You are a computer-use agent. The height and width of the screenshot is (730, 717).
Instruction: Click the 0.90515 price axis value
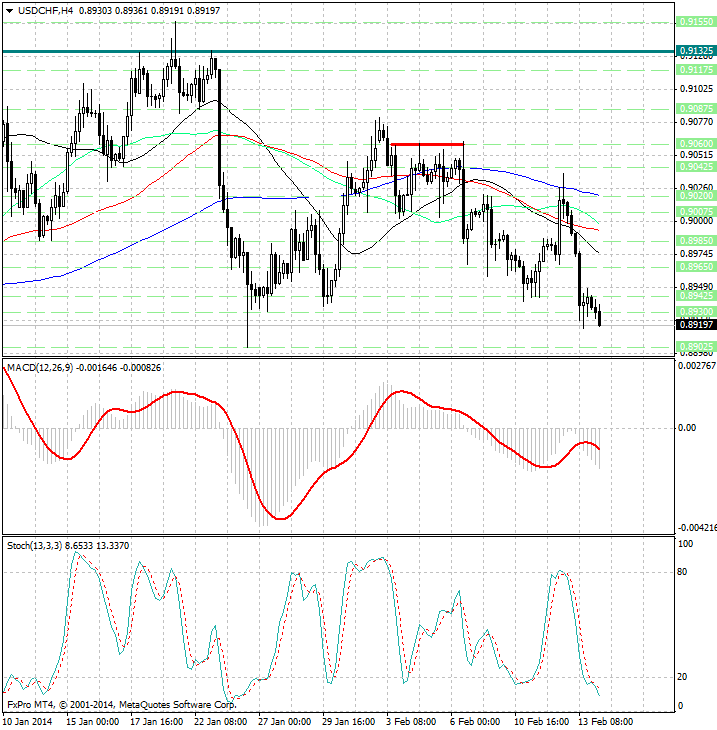point(696,155)
